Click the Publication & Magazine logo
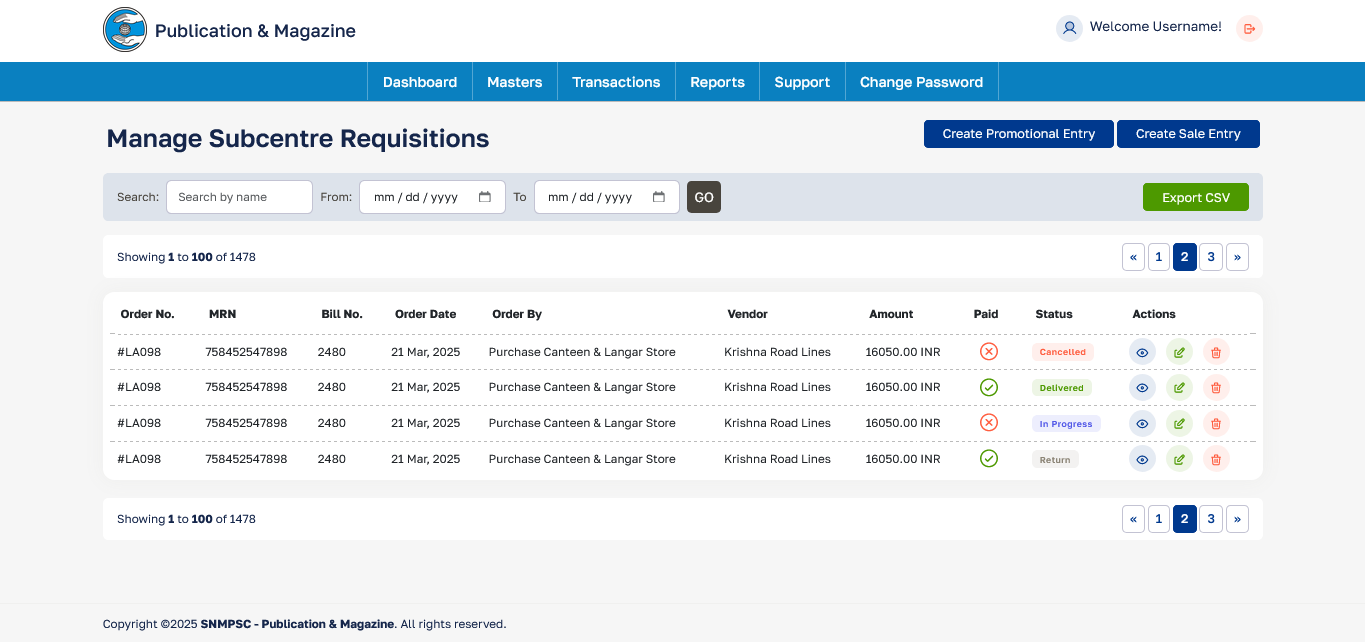The width and height of the screenshot is (1365, 642). (x=125, y=30)
